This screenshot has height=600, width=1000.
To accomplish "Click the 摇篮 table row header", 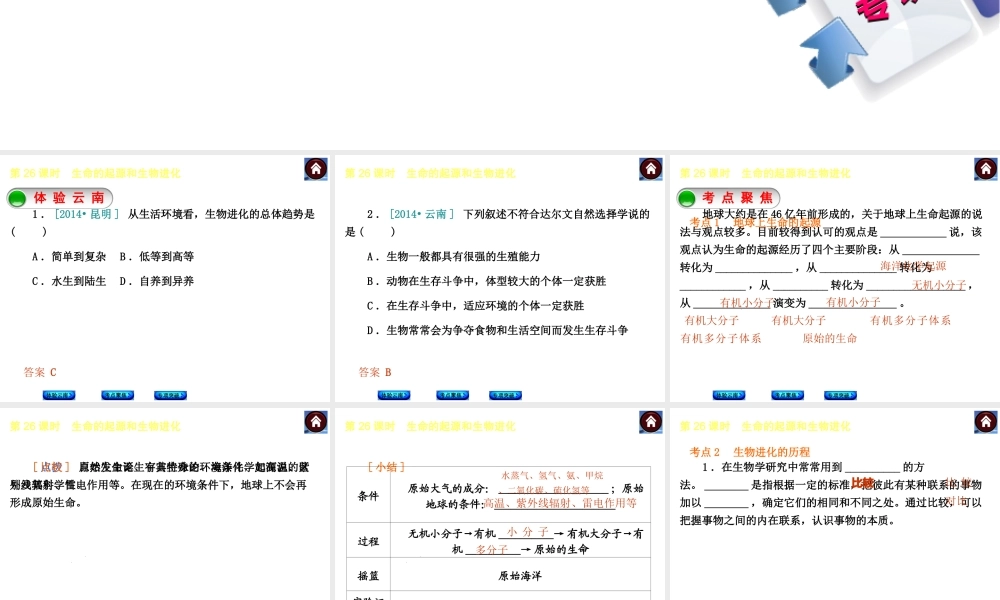I will tap(368, 576).
